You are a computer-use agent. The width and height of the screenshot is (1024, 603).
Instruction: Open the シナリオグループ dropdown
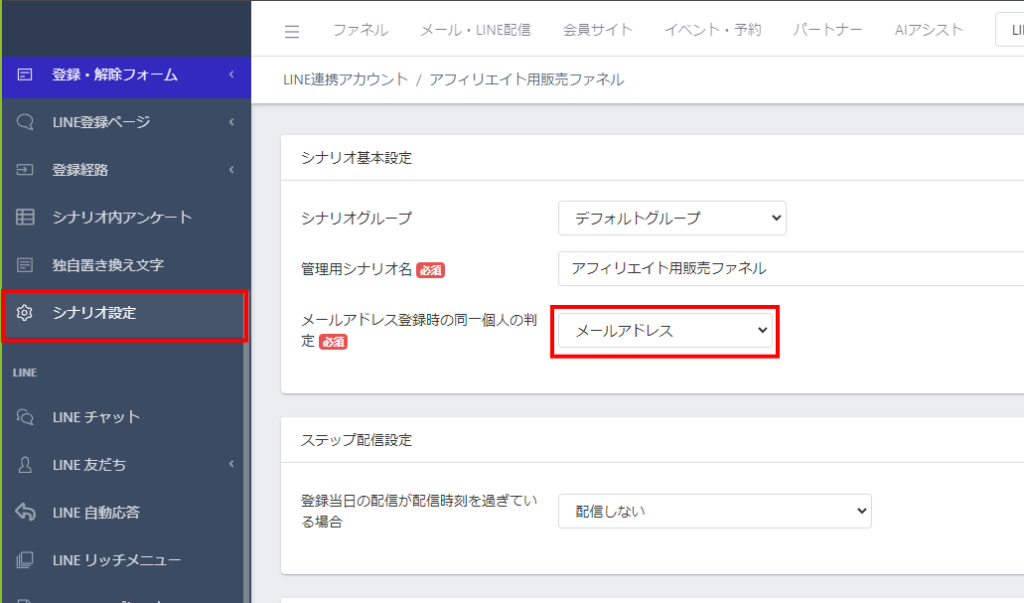pos(672,218)
